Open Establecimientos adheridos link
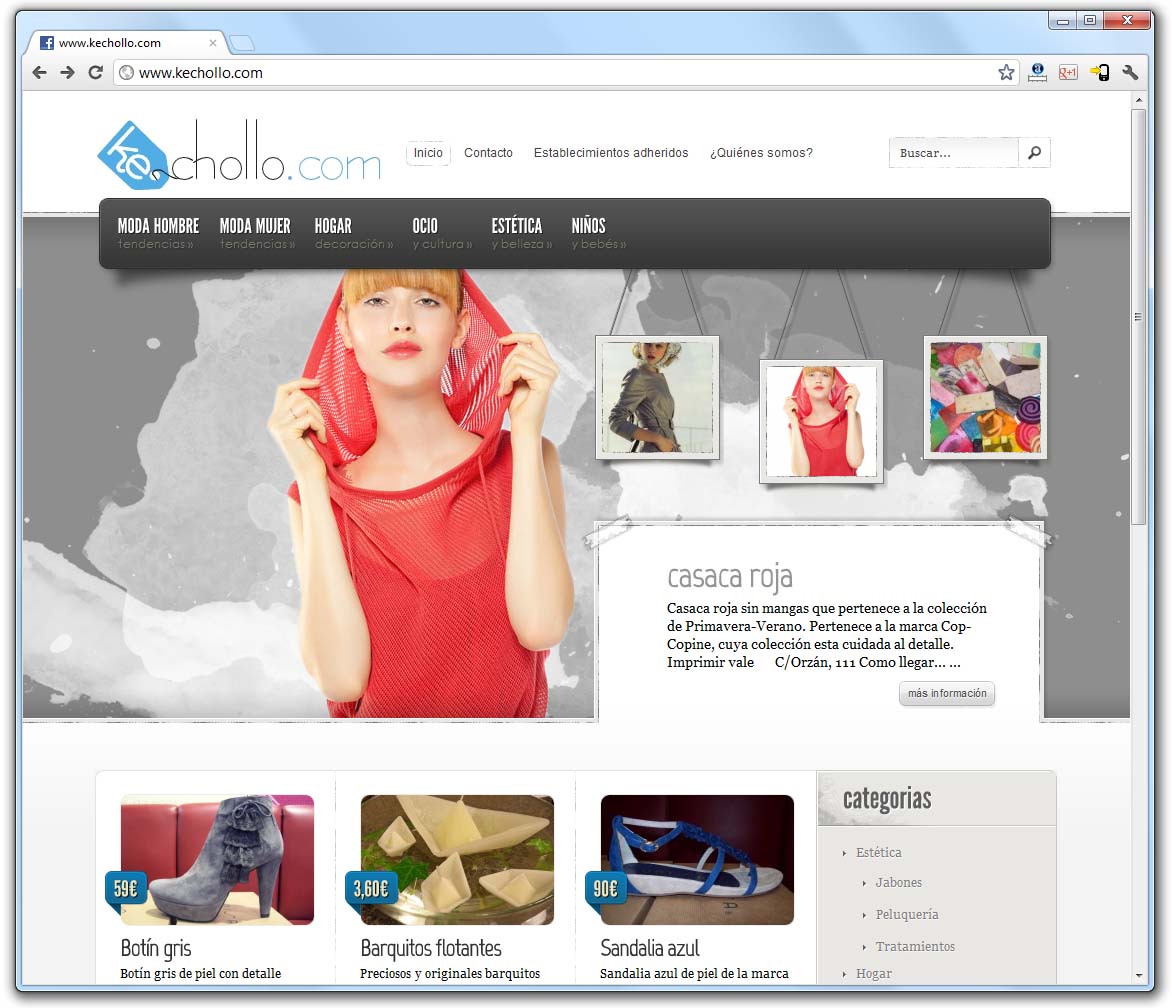The width and height of the screenshot is (1172, 1008). (x=611, y=152)
